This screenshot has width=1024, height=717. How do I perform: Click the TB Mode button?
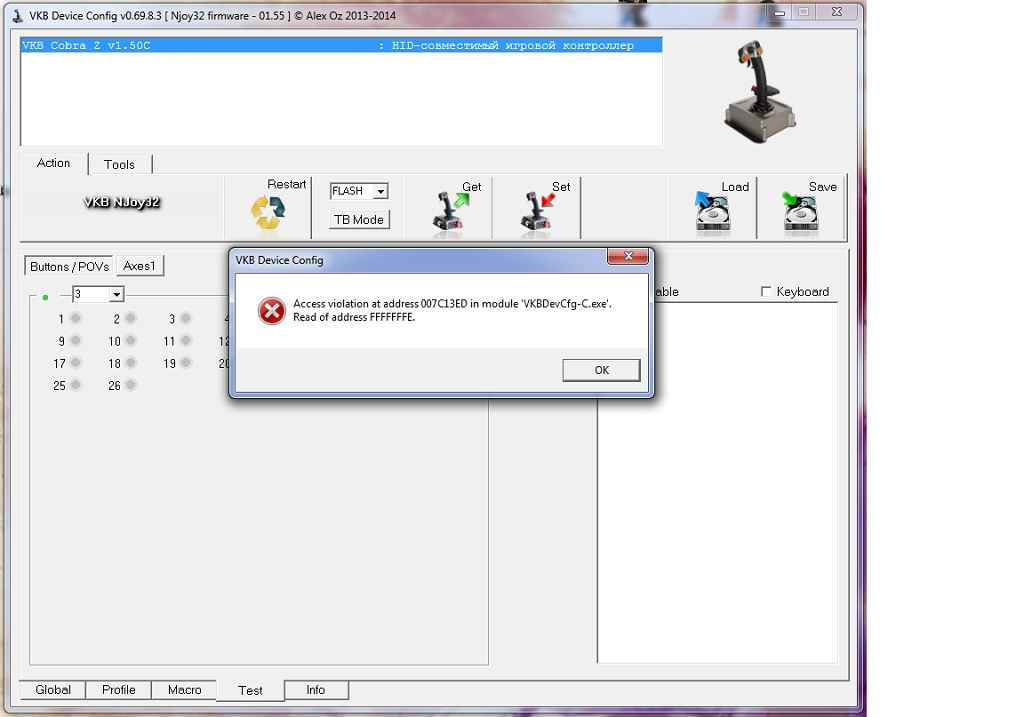click(359, 219)
